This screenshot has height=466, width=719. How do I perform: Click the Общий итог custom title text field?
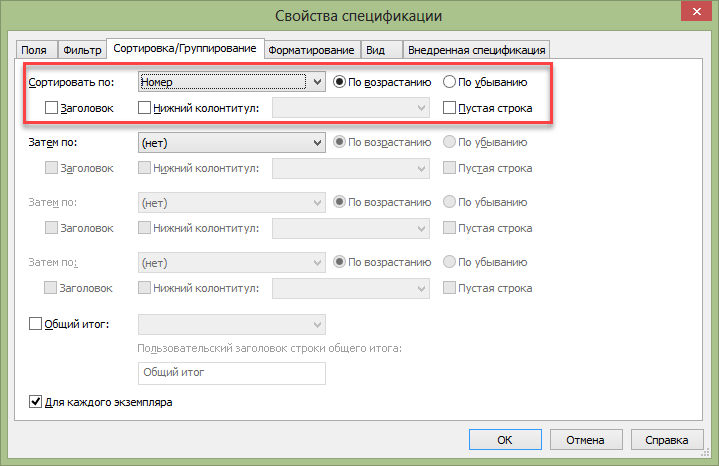pyautogui.click(x=232, y=373)
